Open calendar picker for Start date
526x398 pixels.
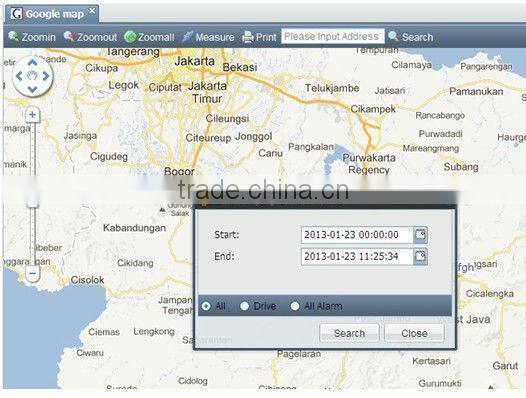coord(420,235)
